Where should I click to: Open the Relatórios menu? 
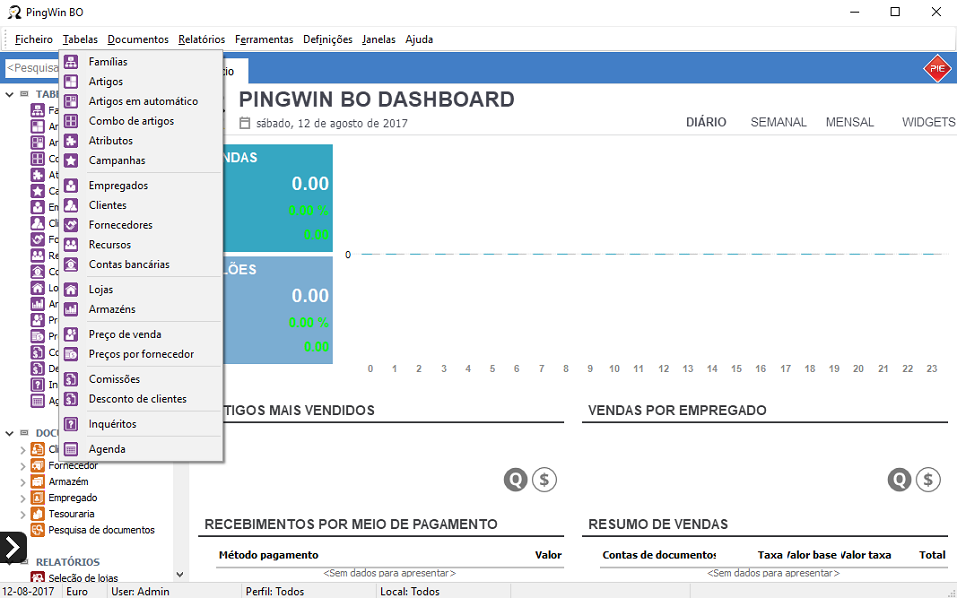202,40
